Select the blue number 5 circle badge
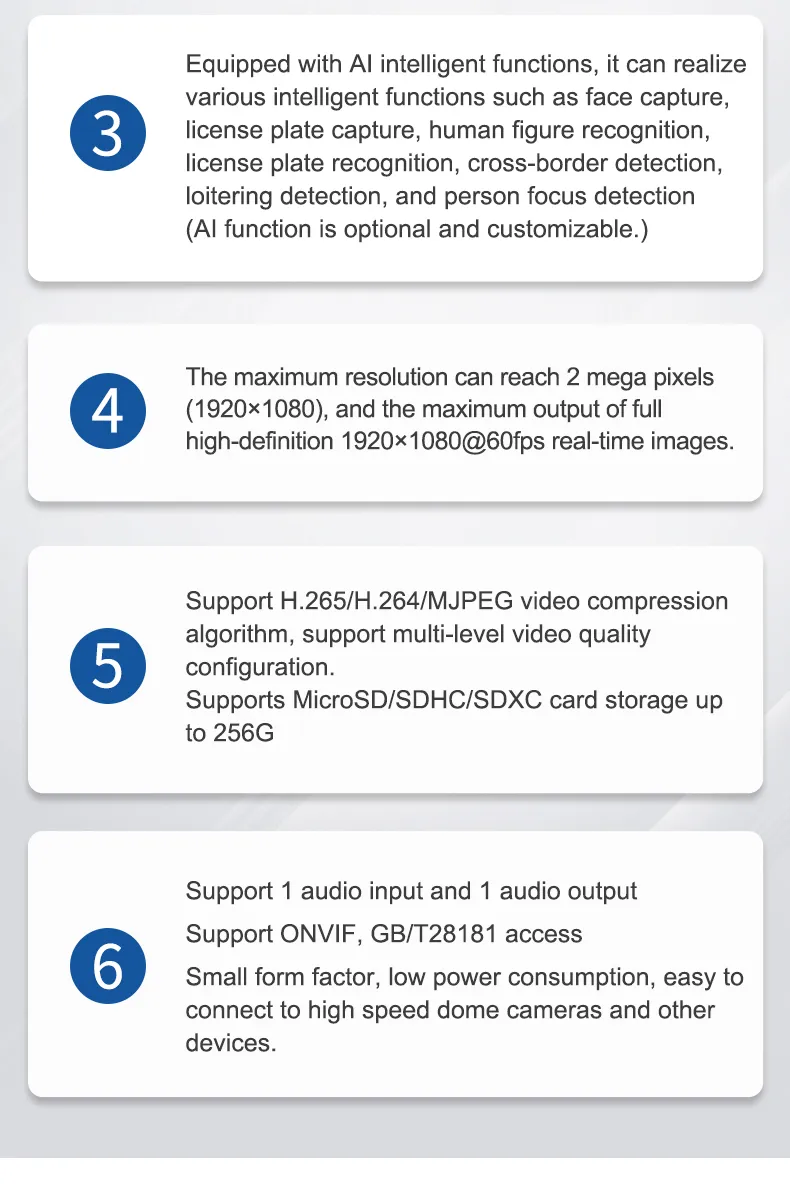The width and height of the screenshot is (790, 1196). [106, 667]
